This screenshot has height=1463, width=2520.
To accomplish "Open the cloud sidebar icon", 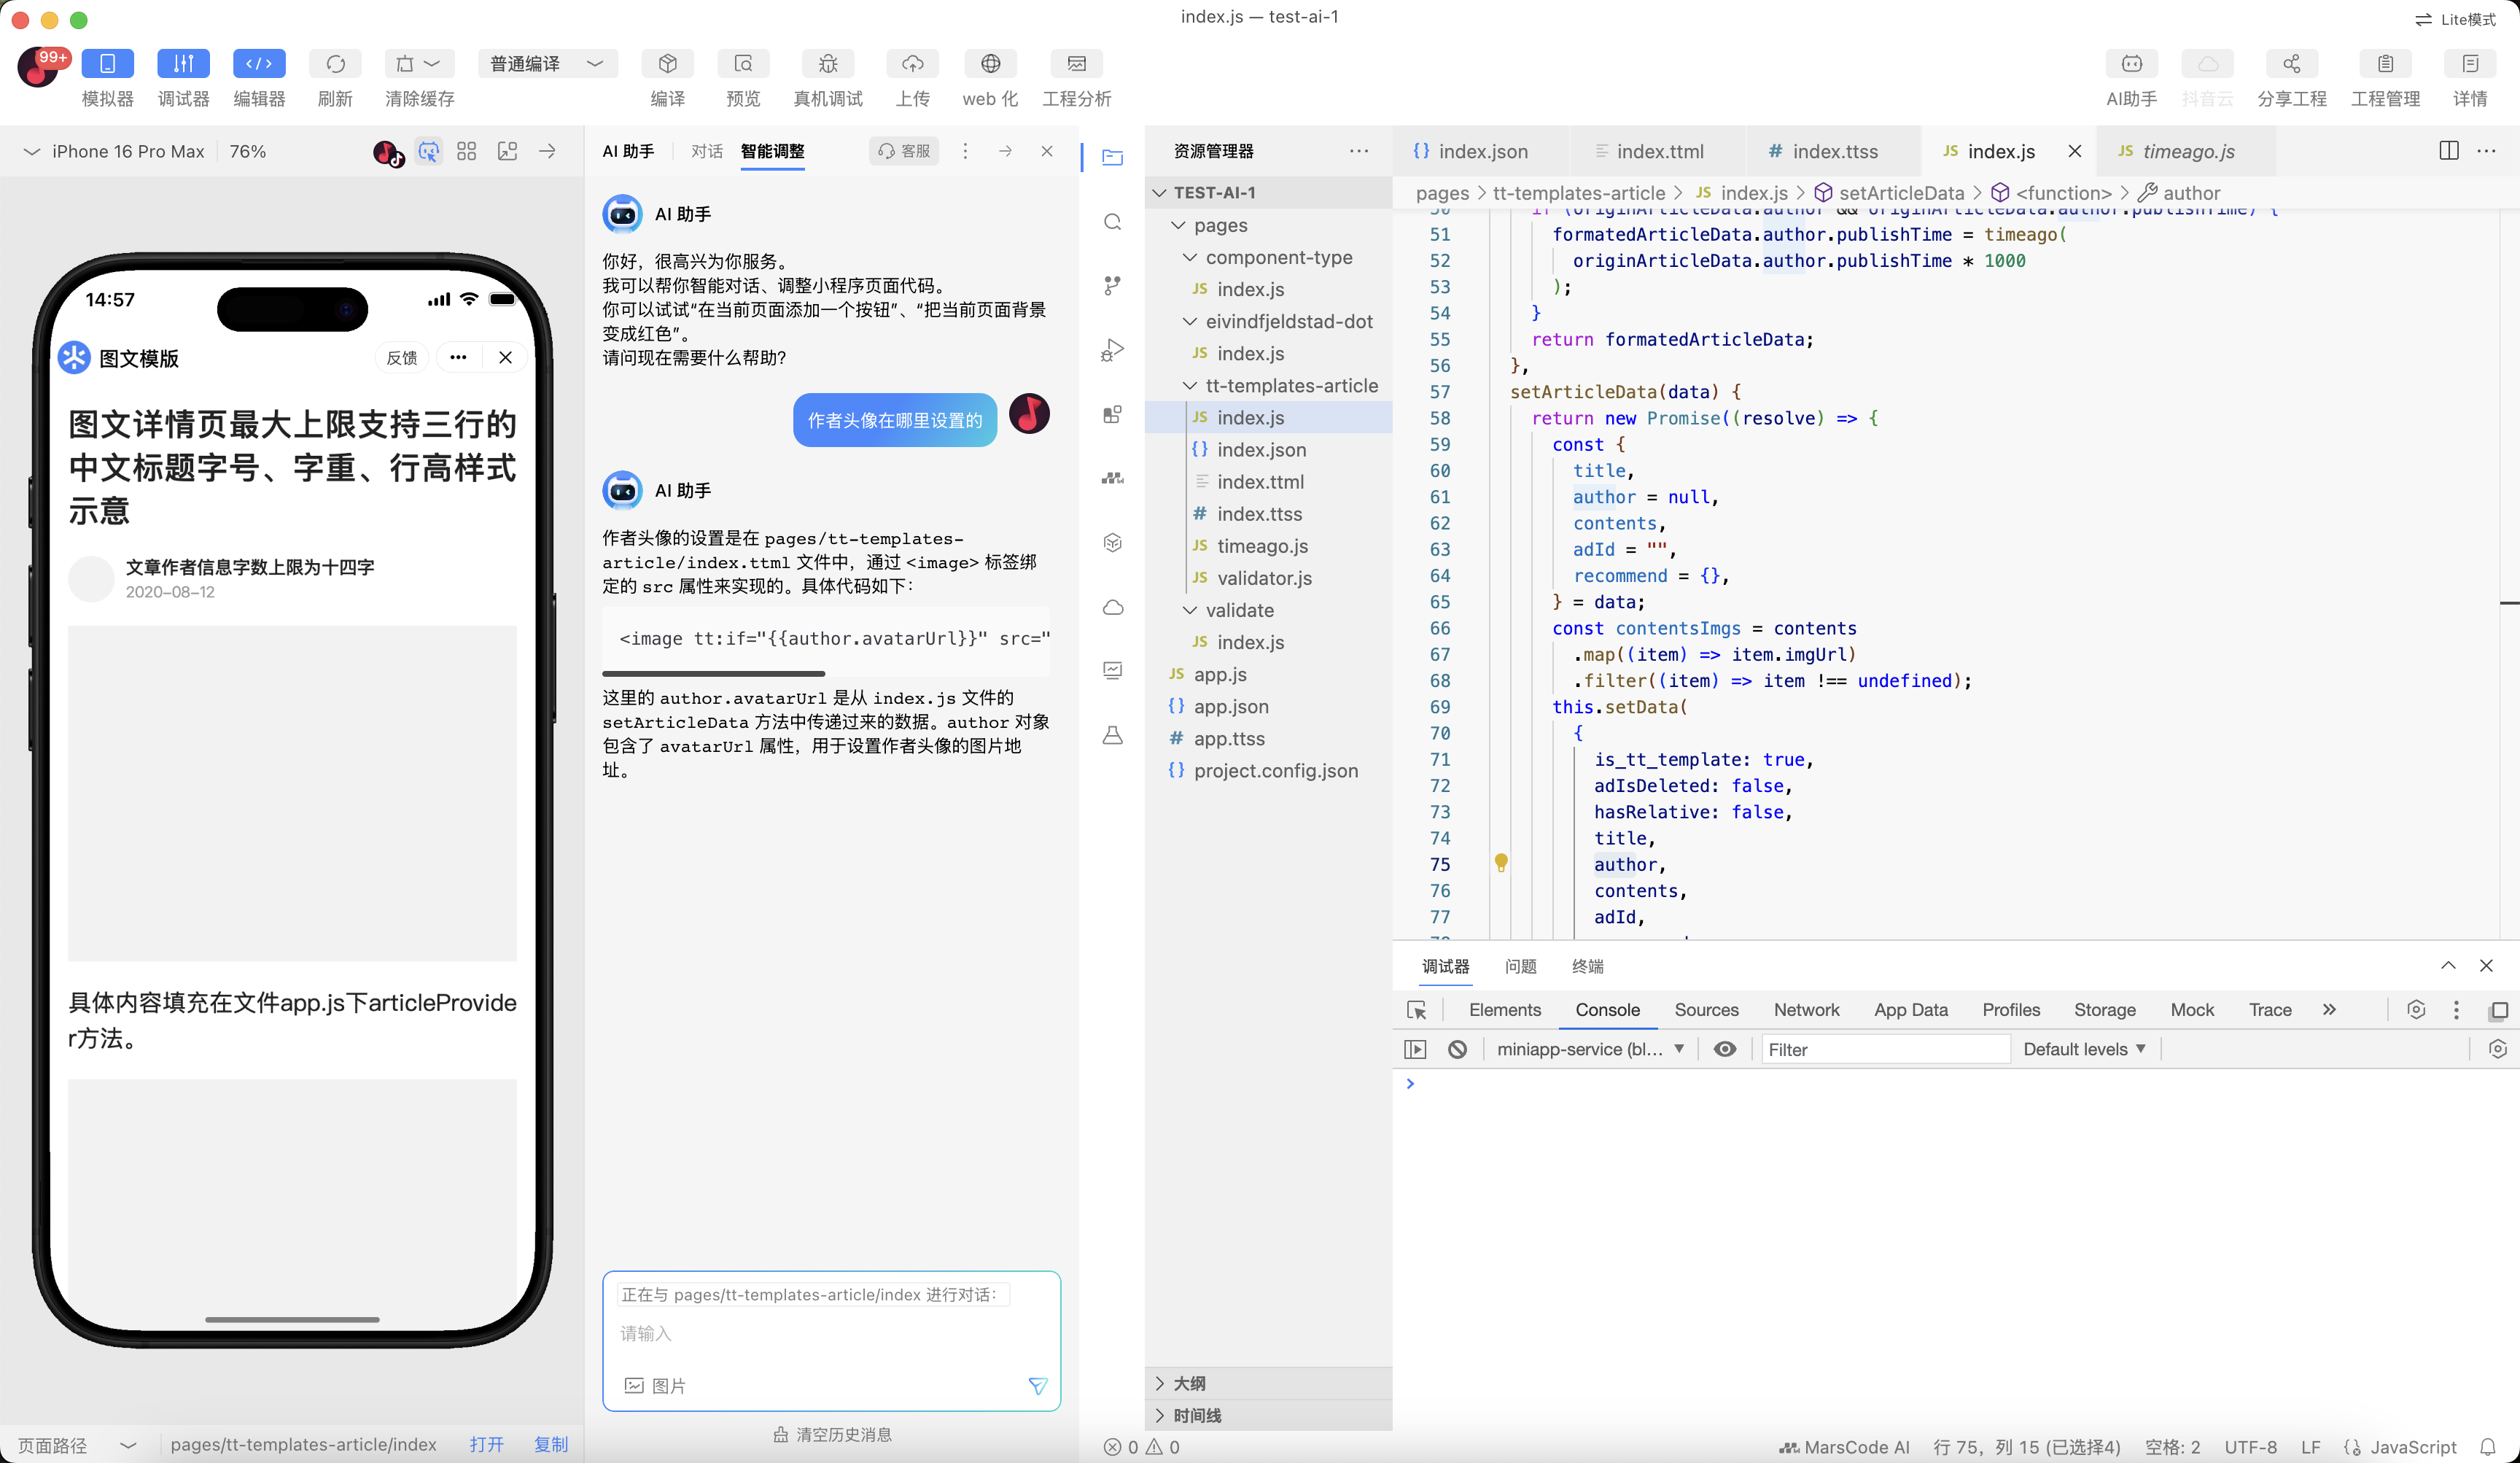I will pyautogui.click(x=1112, y=607).
